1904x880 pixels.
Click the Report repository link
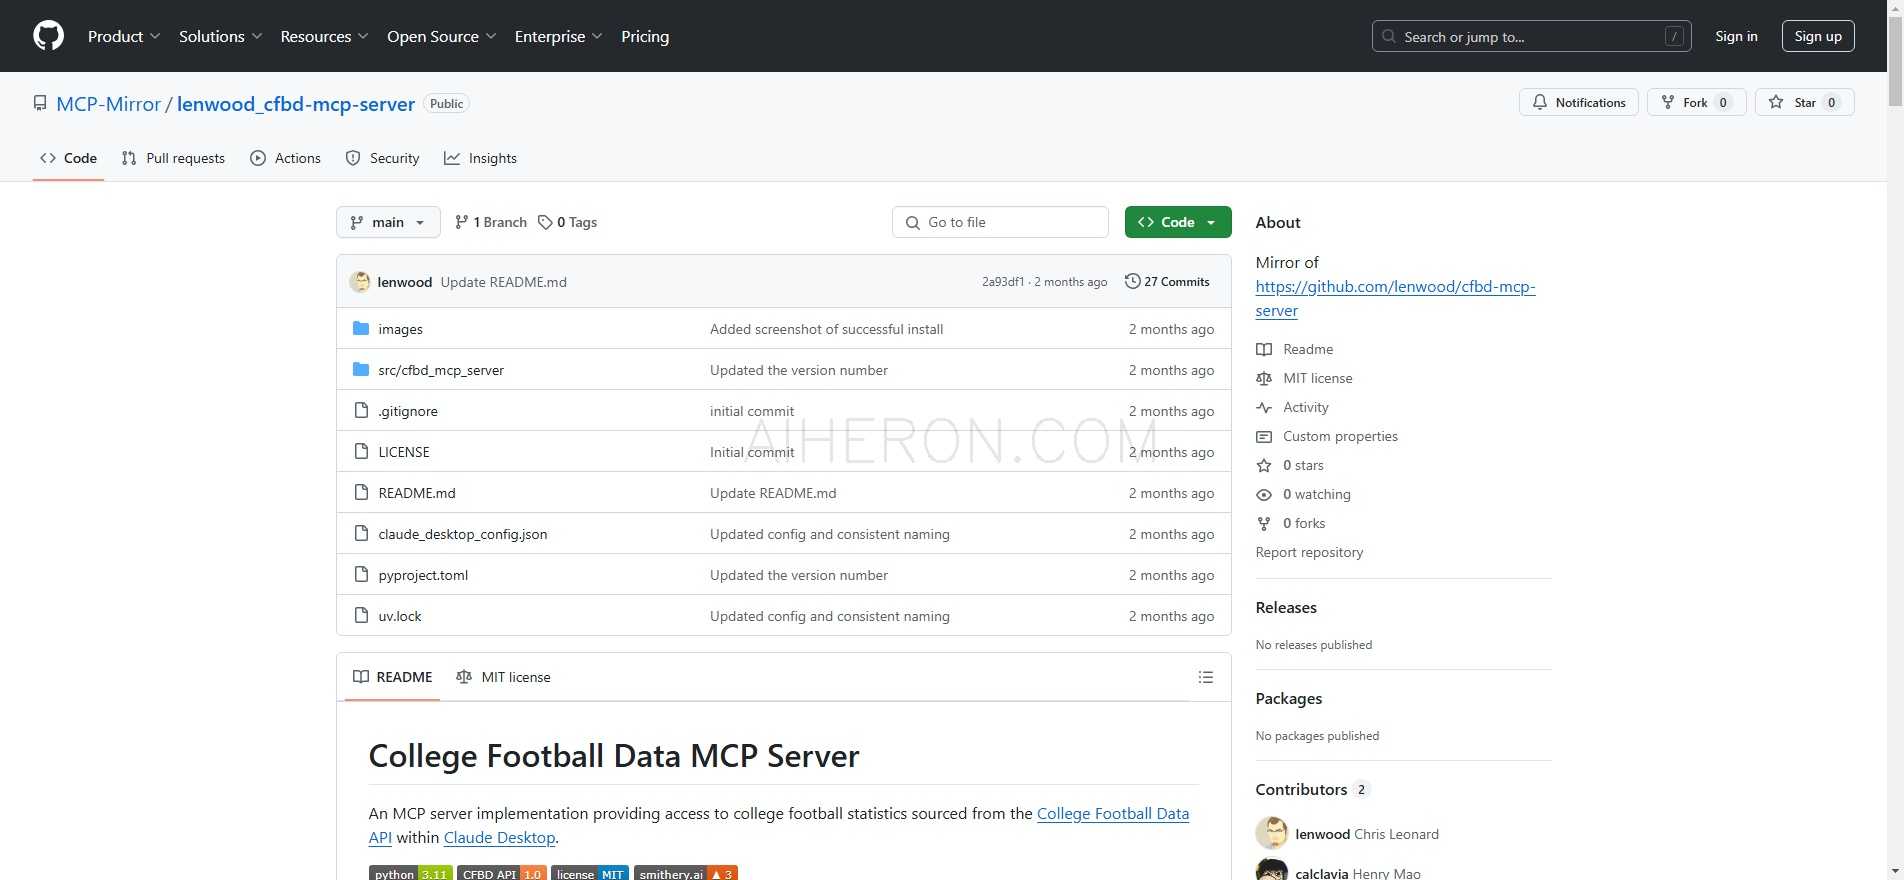click(1309, 552)
